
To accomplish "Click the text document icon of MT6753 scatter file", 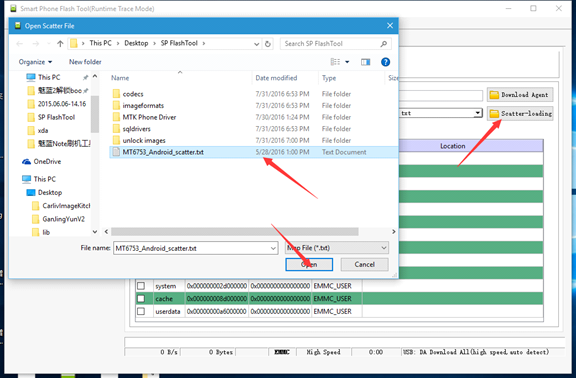I will (x=116, y=152).
